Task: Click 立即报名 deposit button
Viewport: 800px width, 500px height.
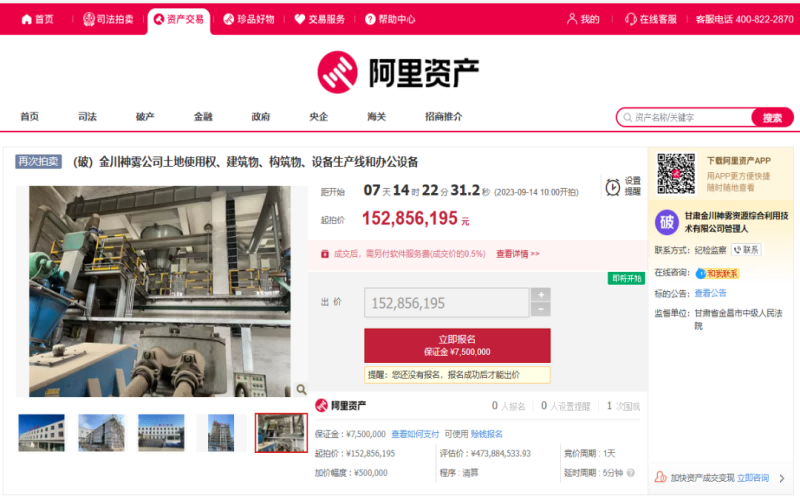Action: (x=457, y=345)
